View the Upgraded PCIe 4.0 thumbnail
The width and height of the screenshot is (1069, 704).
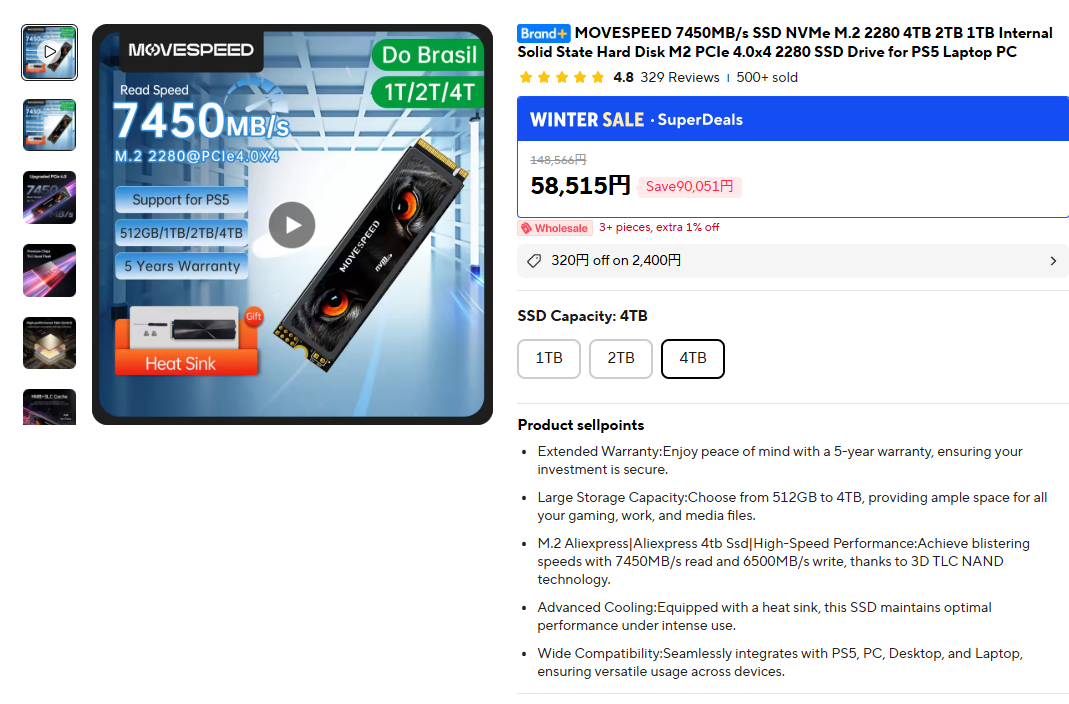(50, 198)
